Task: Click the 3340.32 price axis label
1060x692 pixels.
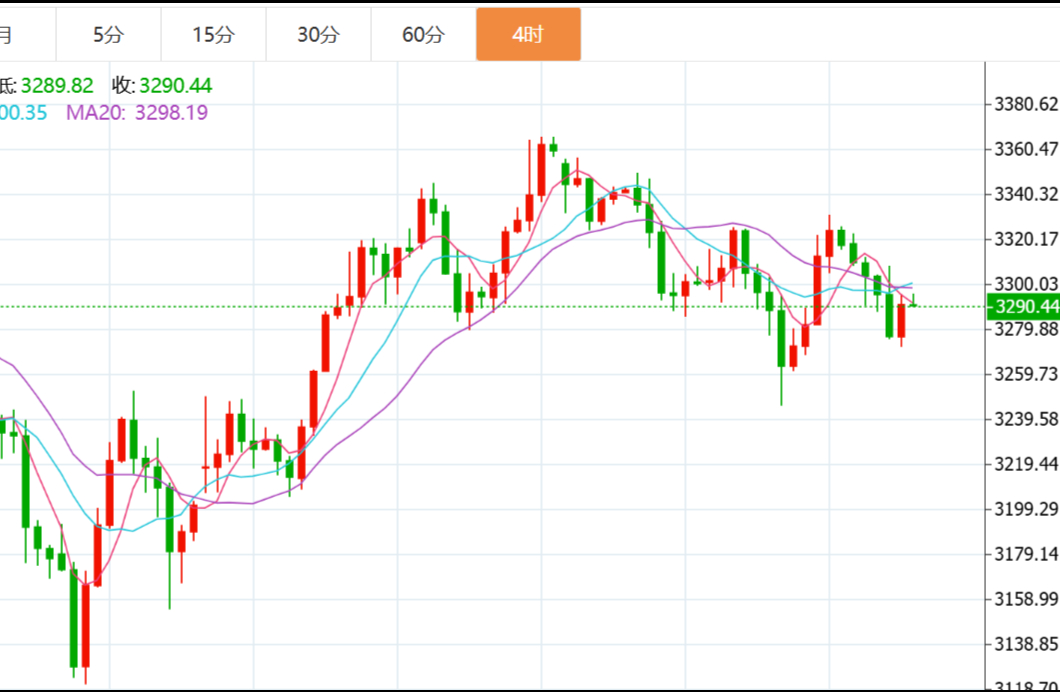Action: click(1024, 194)
